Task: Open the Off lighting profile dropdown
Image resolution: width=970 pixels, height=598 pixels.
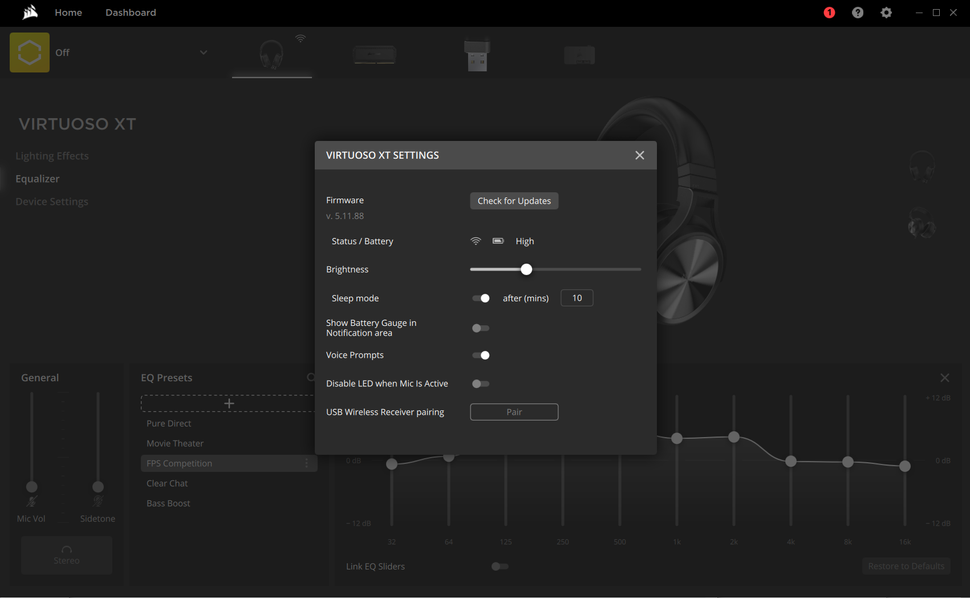Action: [x=203, y=52]
